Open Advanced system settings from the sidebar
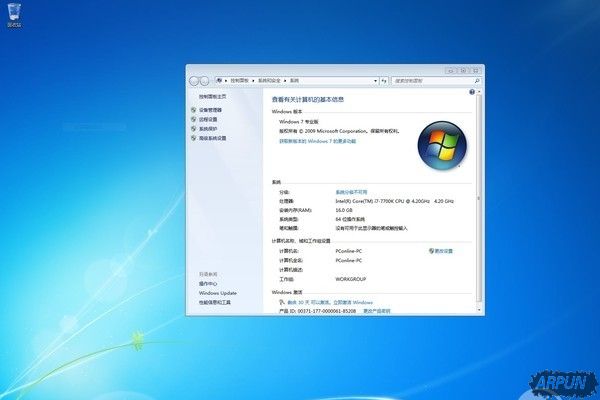The width and height of the screenshot is (600, 400). click(x=212, y=138)
